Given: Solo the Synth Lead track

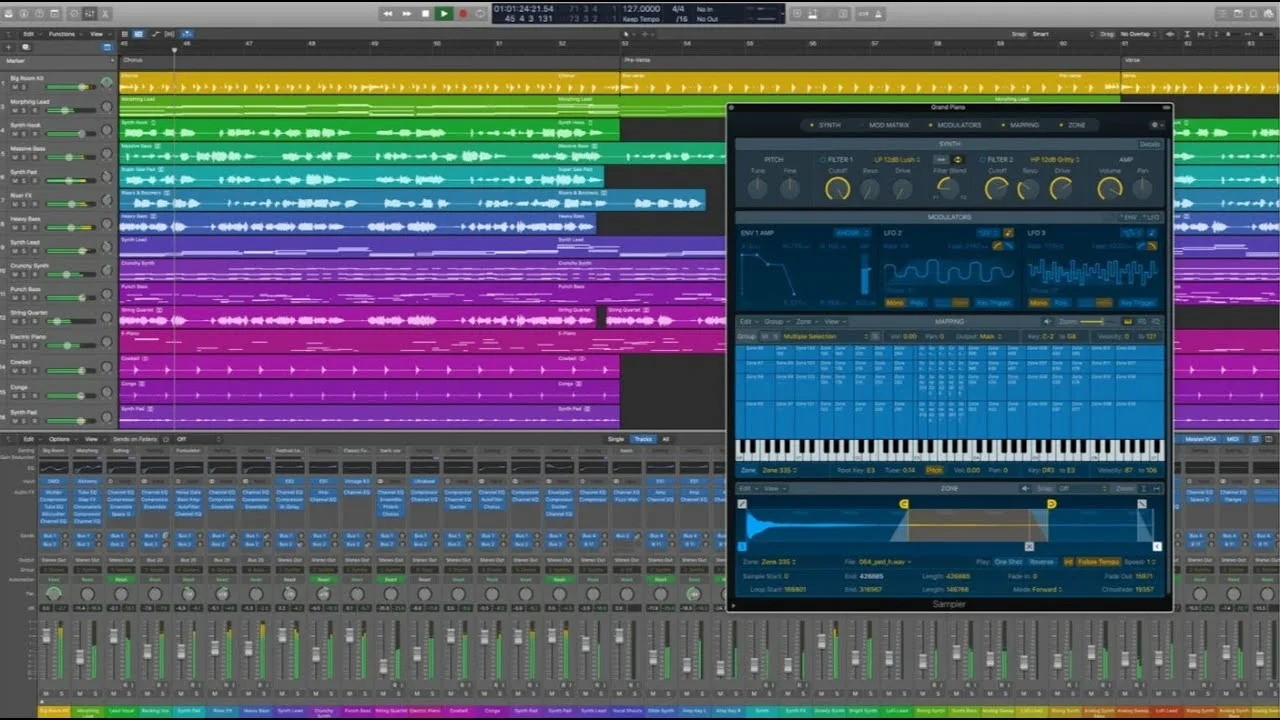Looking at the screenshot, I should (22, 250).
